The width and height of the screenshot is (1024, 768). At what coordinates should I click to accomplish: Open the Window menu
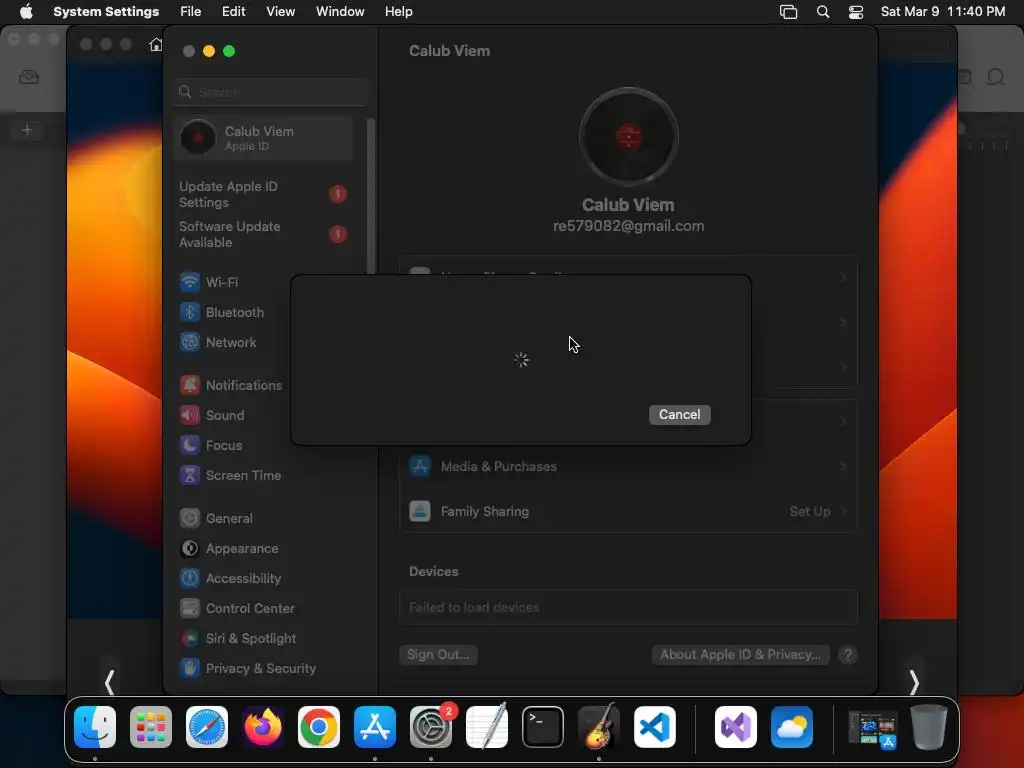point(340,11)
